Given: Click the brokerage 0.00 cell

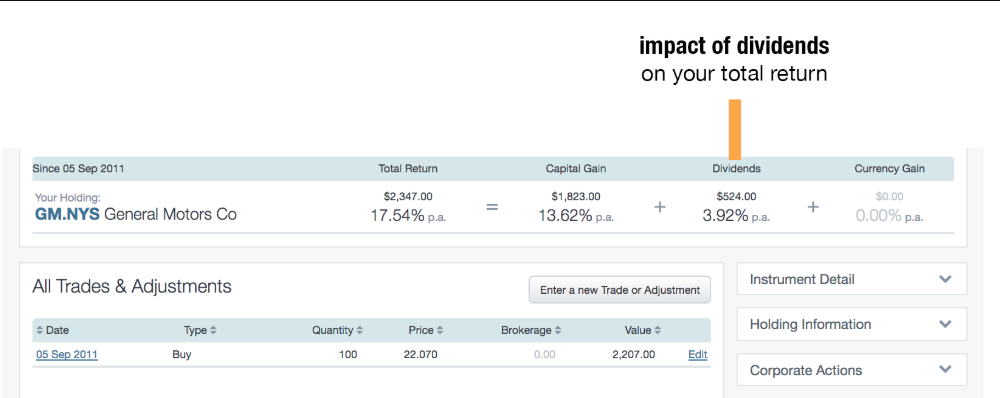Looking at the screenshot, I should click(544, 355).
